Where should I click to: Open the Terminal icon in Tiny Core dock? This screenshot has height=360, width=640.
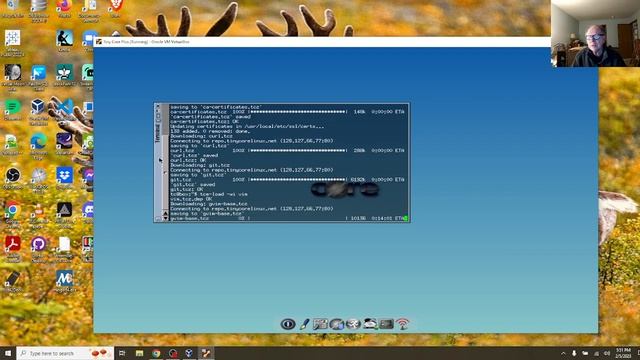click(386, 324)
